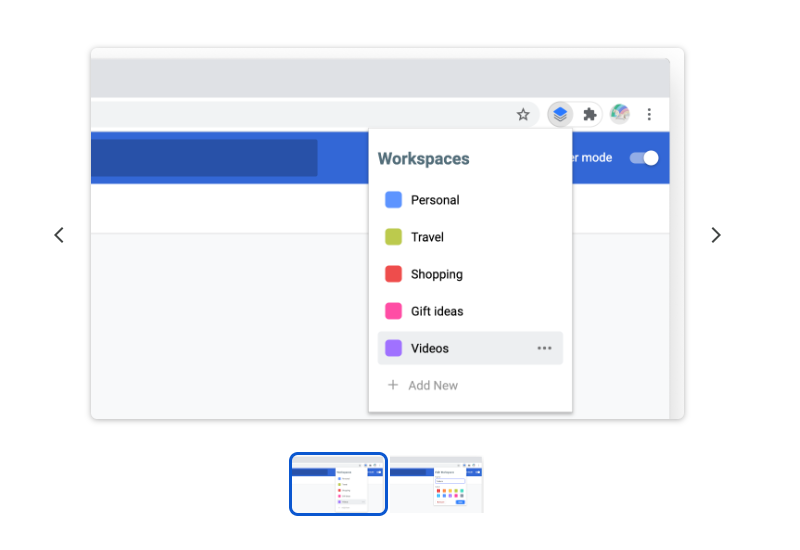This screenshot has height=550, width=800.
Task: Select the Travel workspace
Action: click(x=427, y=237)
